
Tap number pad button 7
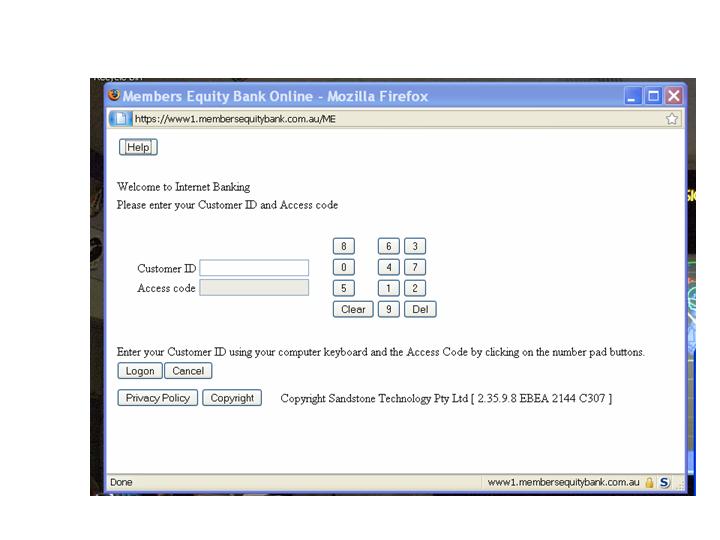[x=415, y=267]
